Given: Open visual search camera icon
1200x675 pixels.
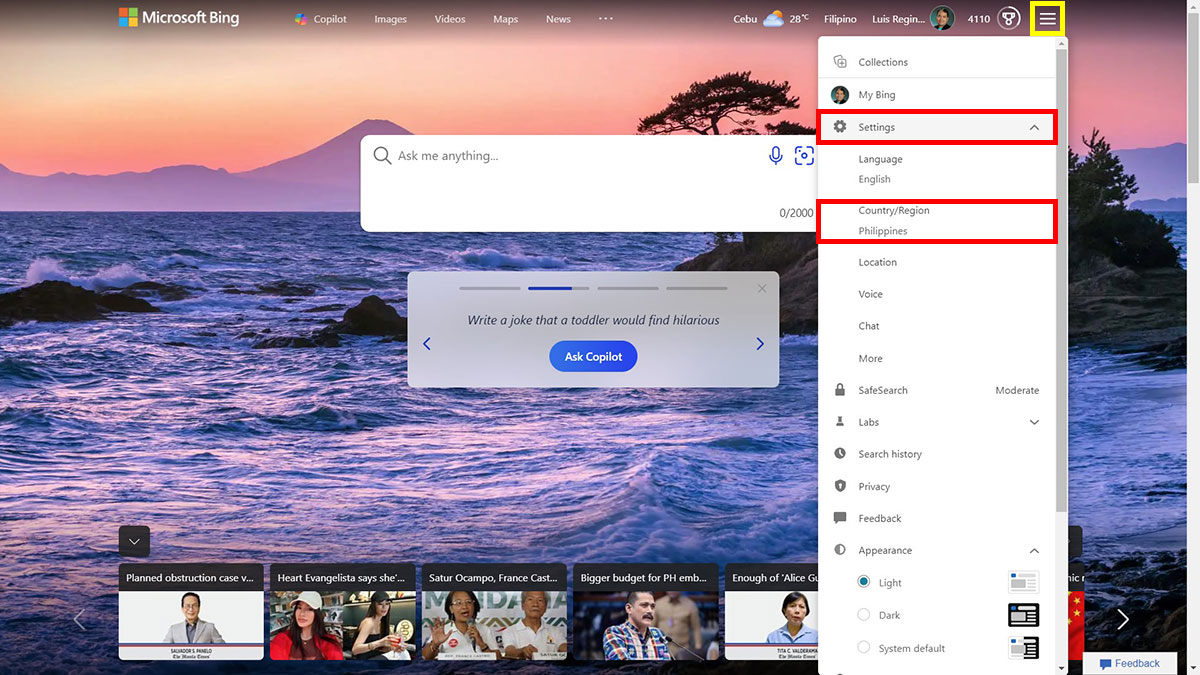Looking at the screenshot, I should tap(804, 155).
